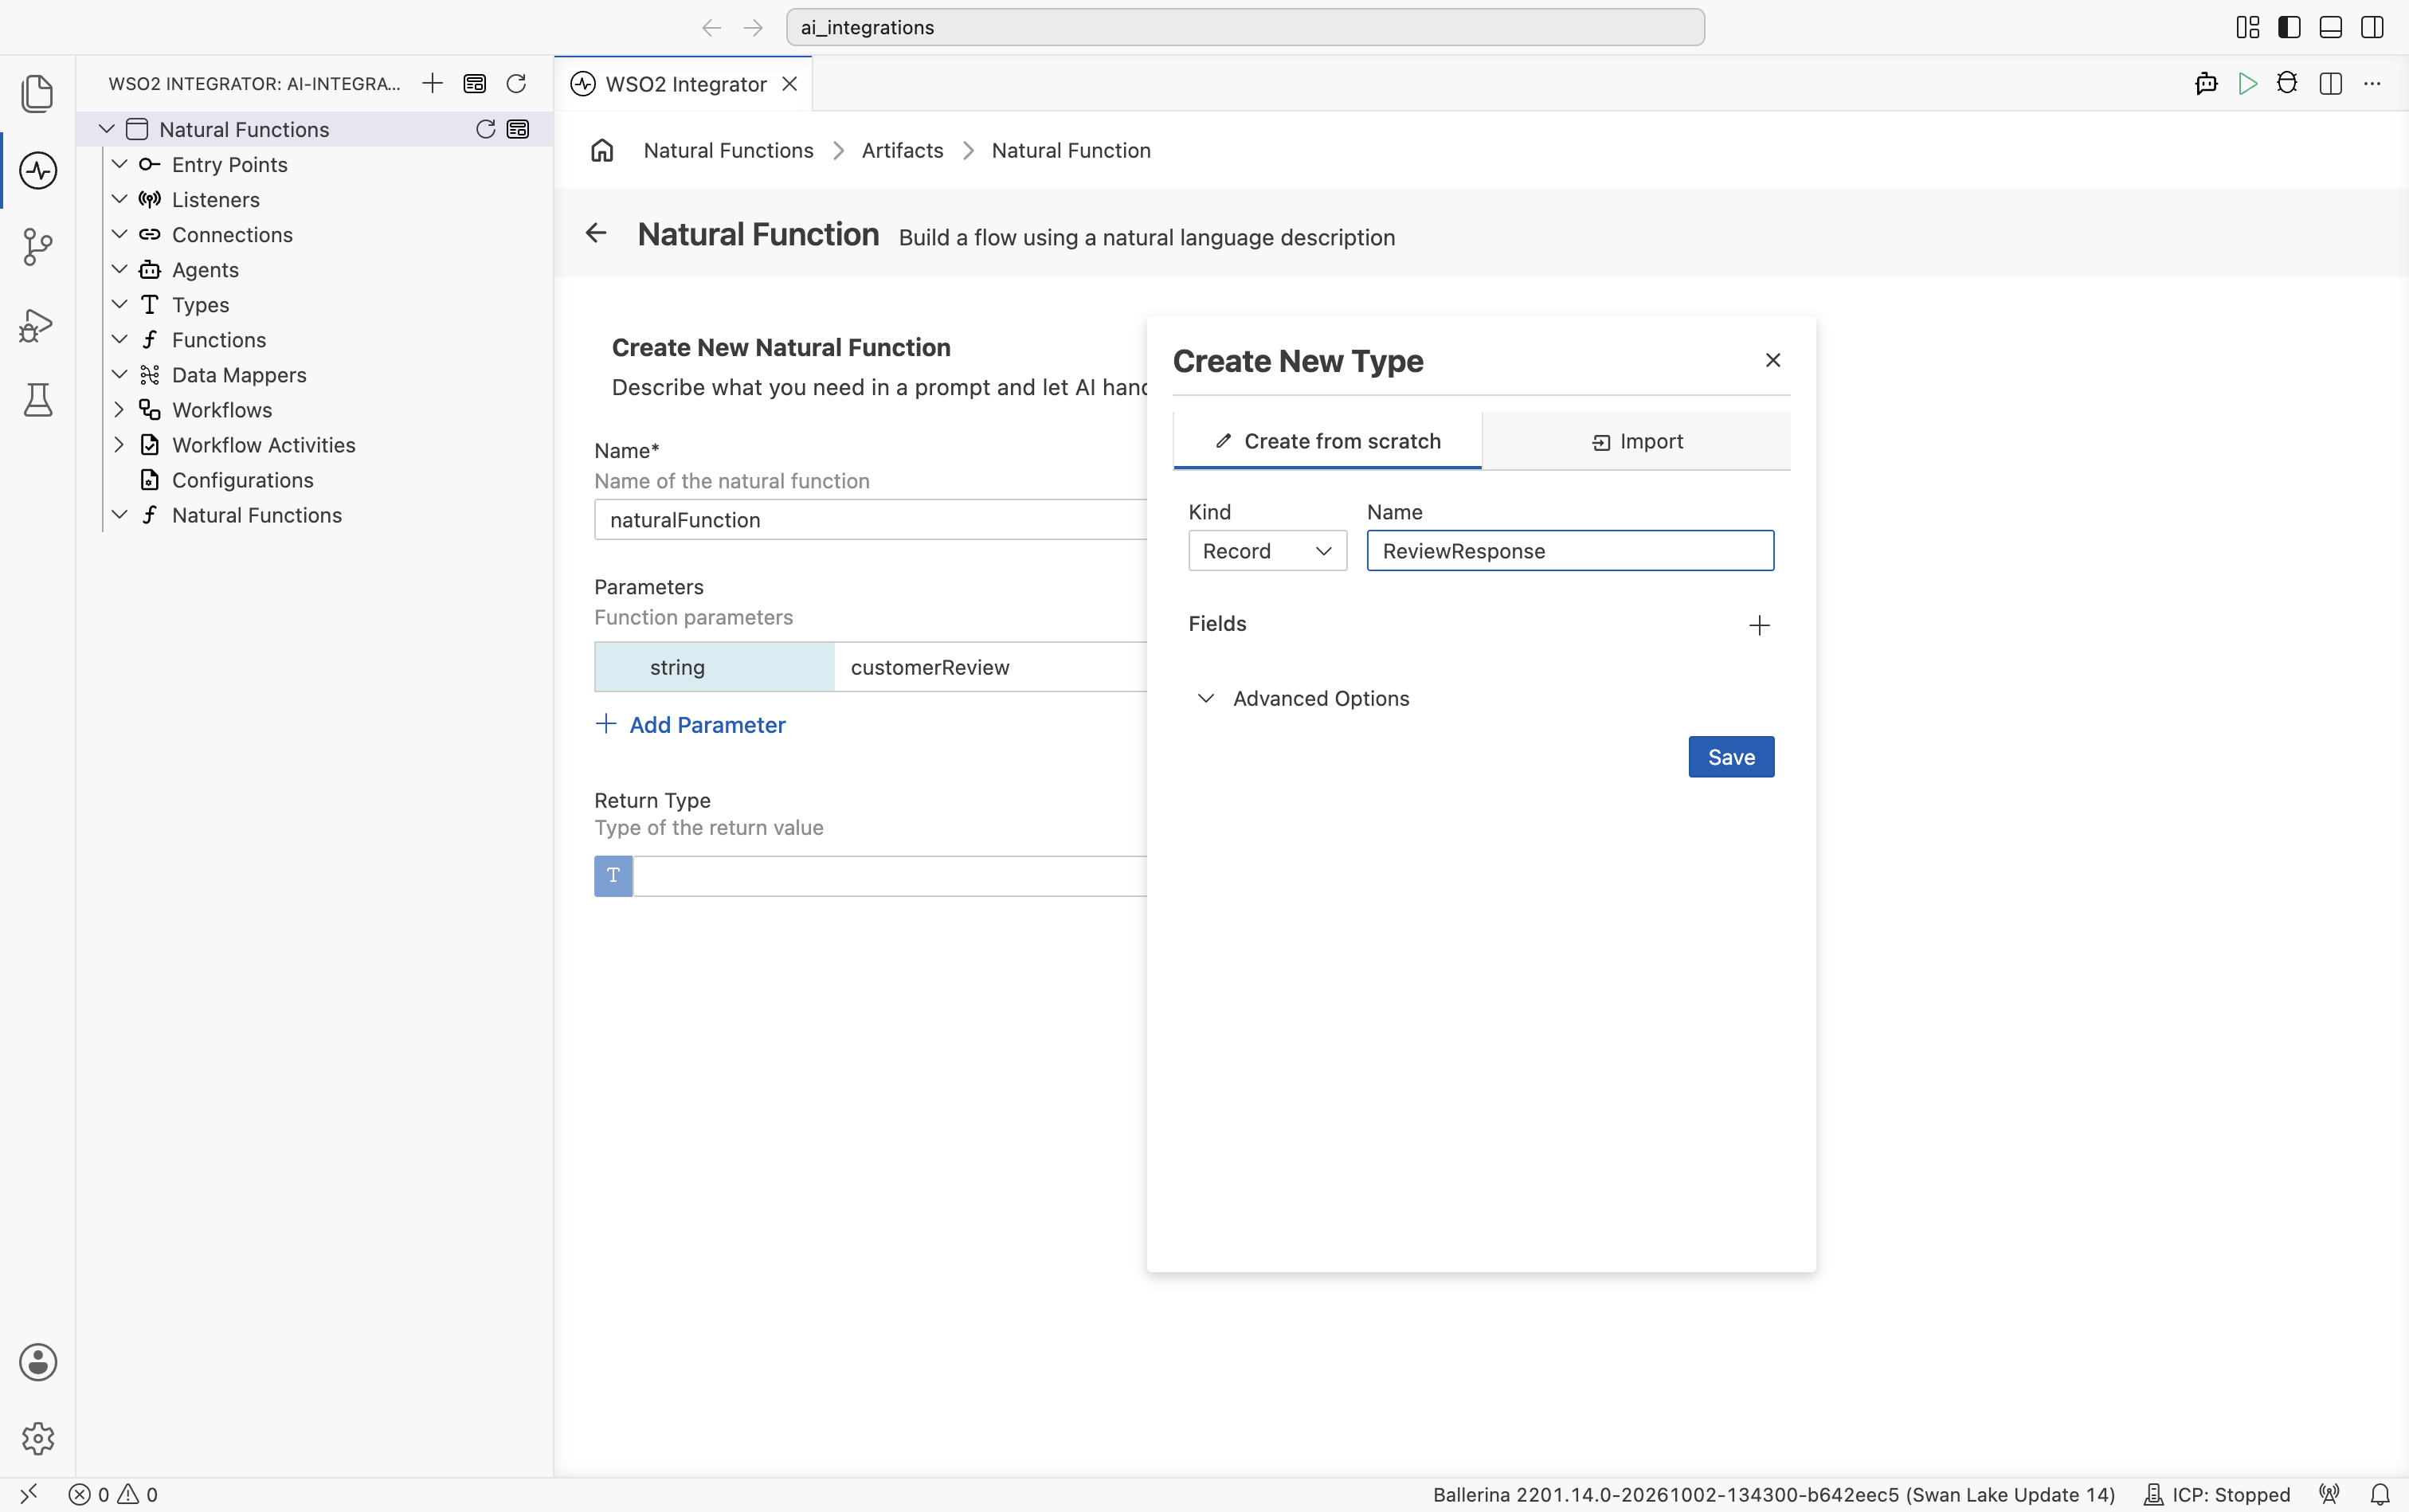The height and width of the screenshot is (1512, 2409).
Task: Close the Create New Type dialog
Action: [x=1773, y=360]
